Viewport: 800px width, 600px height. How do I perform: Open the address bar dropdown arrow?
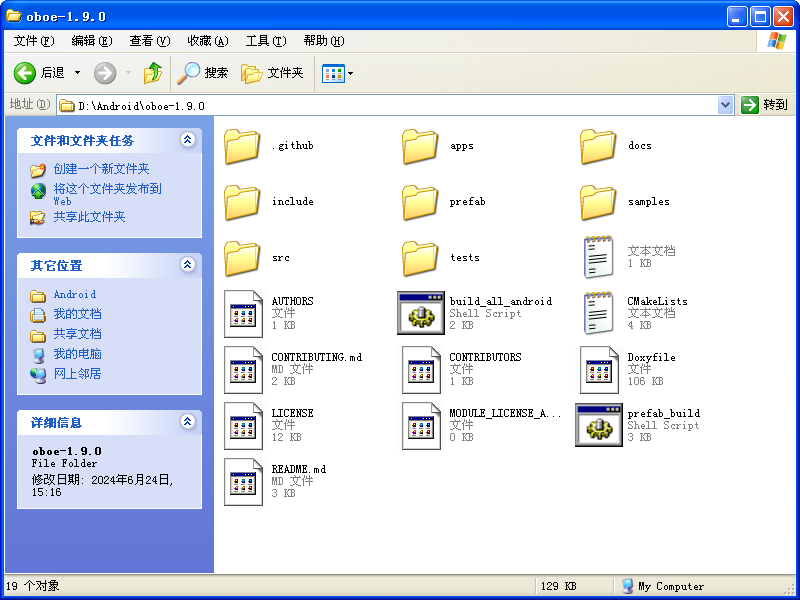725,106
